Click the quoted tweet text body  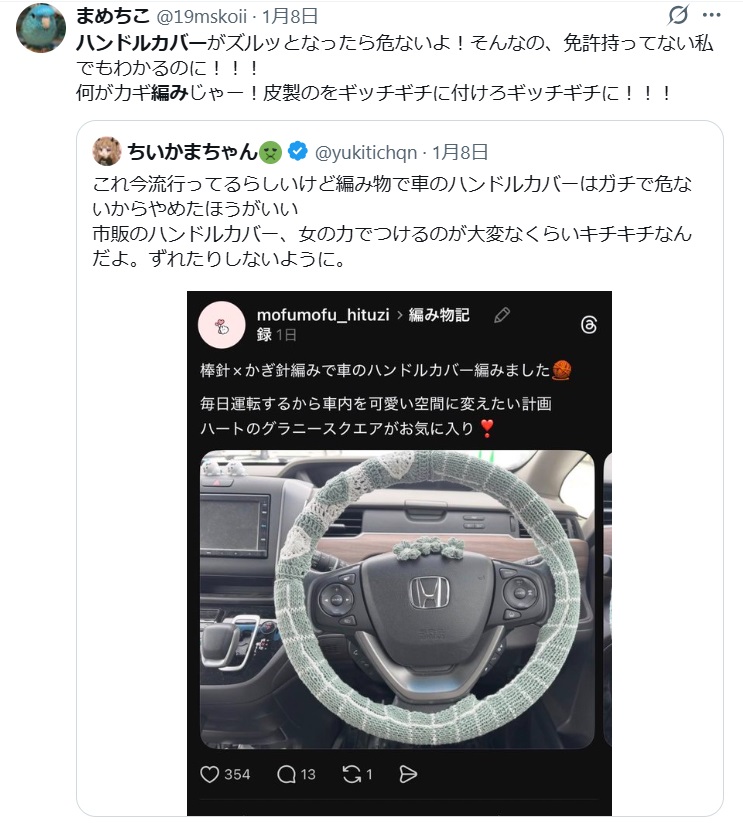point(392,221)
